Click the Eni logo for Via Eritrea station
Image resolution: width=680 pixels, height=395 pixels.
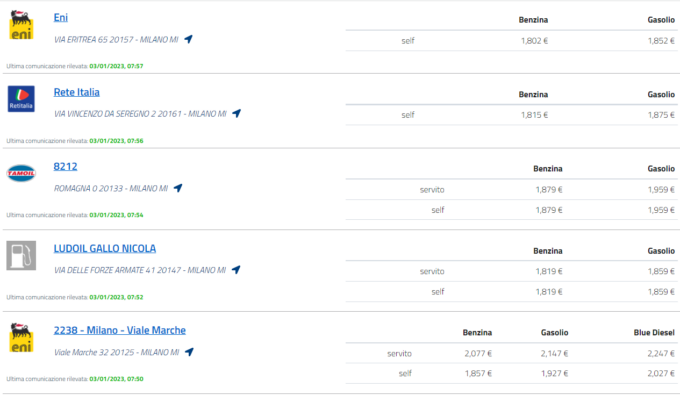[x=21, y=25]
